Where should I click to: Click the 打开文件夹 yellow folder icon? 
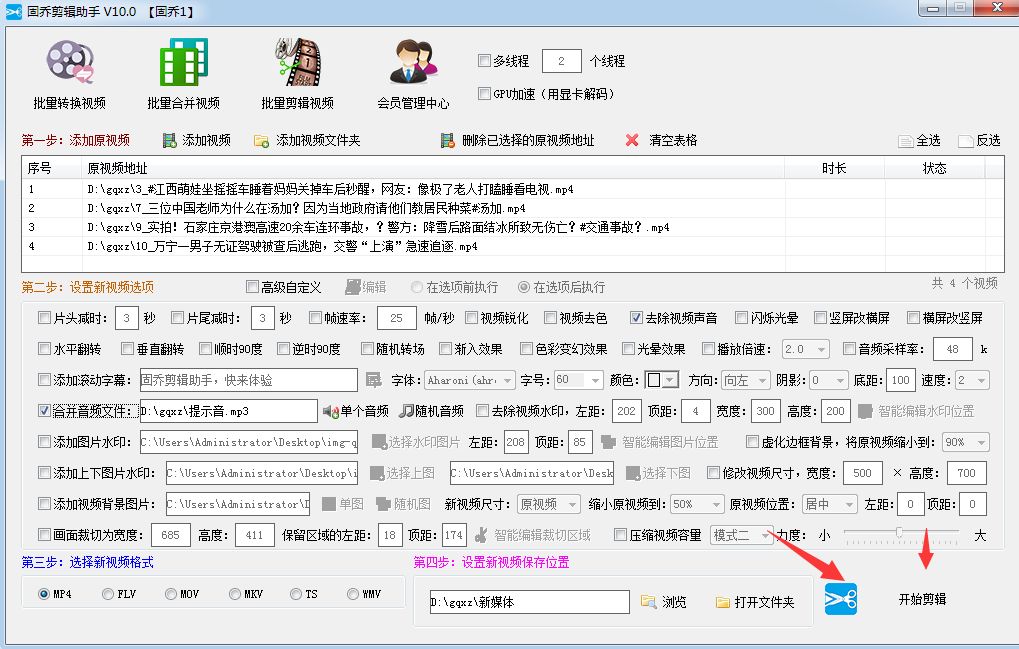(720, 601)
